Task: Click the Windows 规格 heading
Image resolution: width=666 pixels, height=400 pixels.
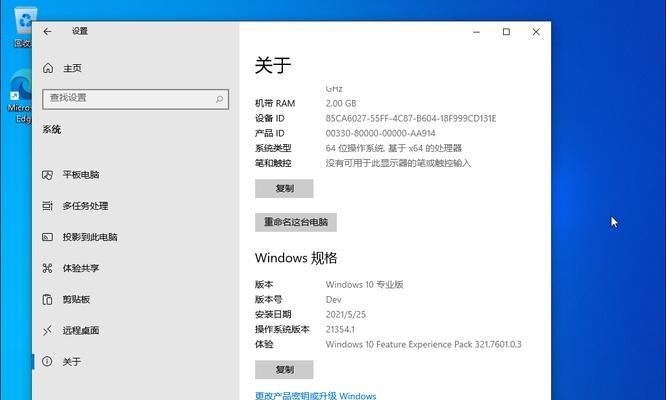Action: coord(296,258)
